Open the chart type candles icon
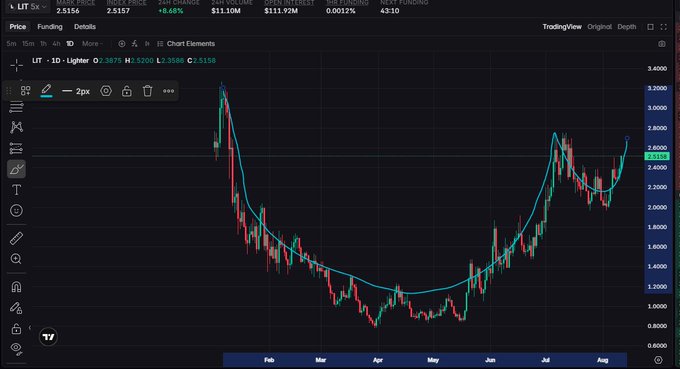The image size is (680, 369). pos(147,44)
